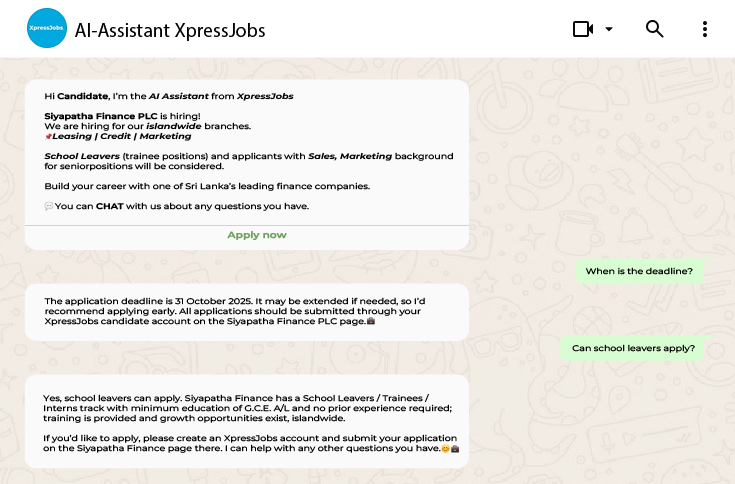Select the 'Can school leavers apply?' message
The width and height of the screenshot is (735, 484).
click(x=633, y=349)
